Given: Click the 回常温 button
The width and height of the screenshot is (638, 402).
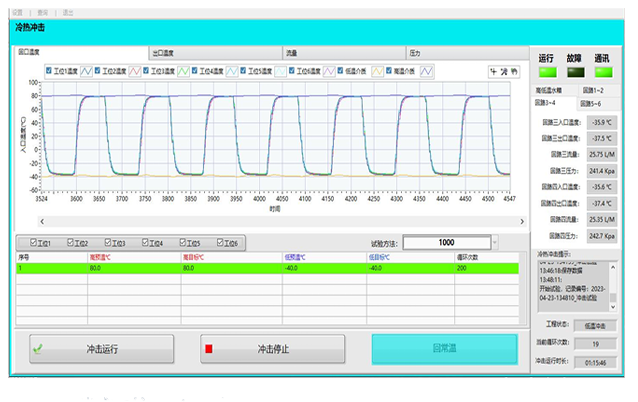Looking at the screenshot, I should tap(445, 349).
